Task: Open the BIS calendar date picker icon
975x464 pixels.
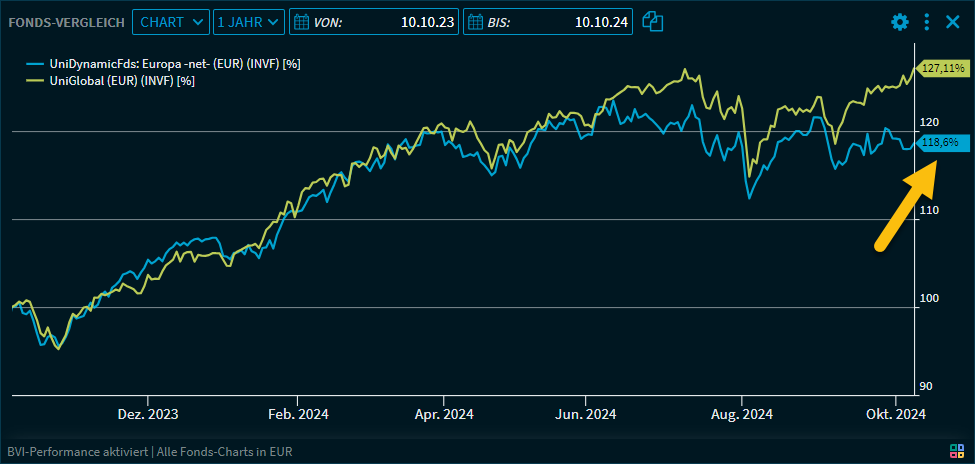Action: click(474, 22)
